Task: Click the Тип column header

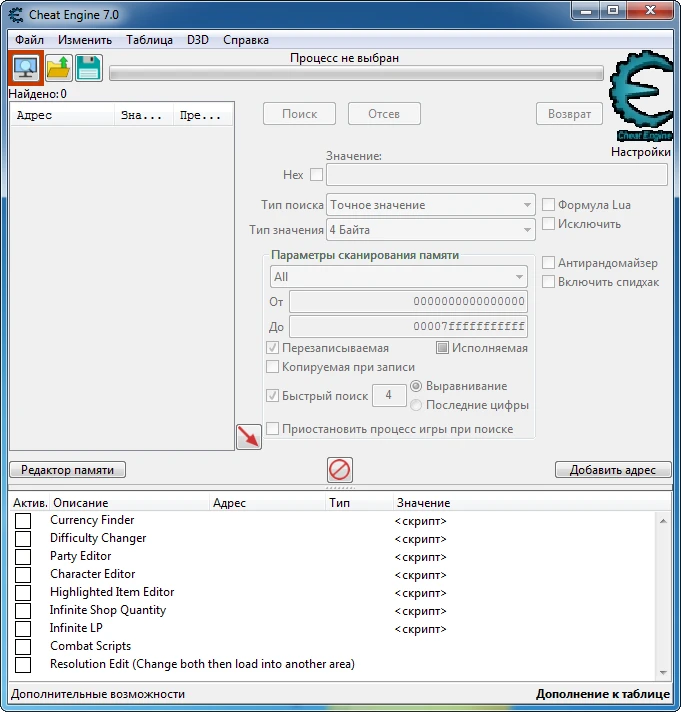Action: click(x=359, y=503)
